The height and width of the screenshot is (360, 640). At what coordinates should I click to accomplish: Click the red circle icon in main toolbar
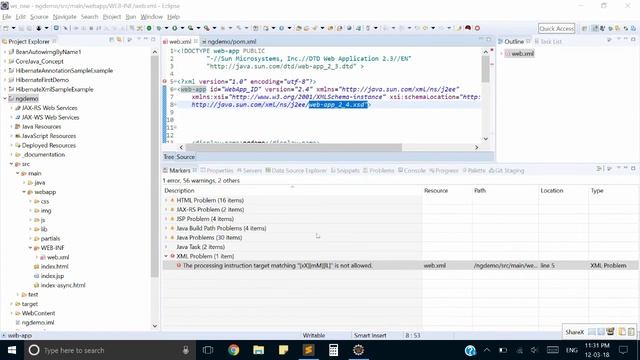coord(477,28)
